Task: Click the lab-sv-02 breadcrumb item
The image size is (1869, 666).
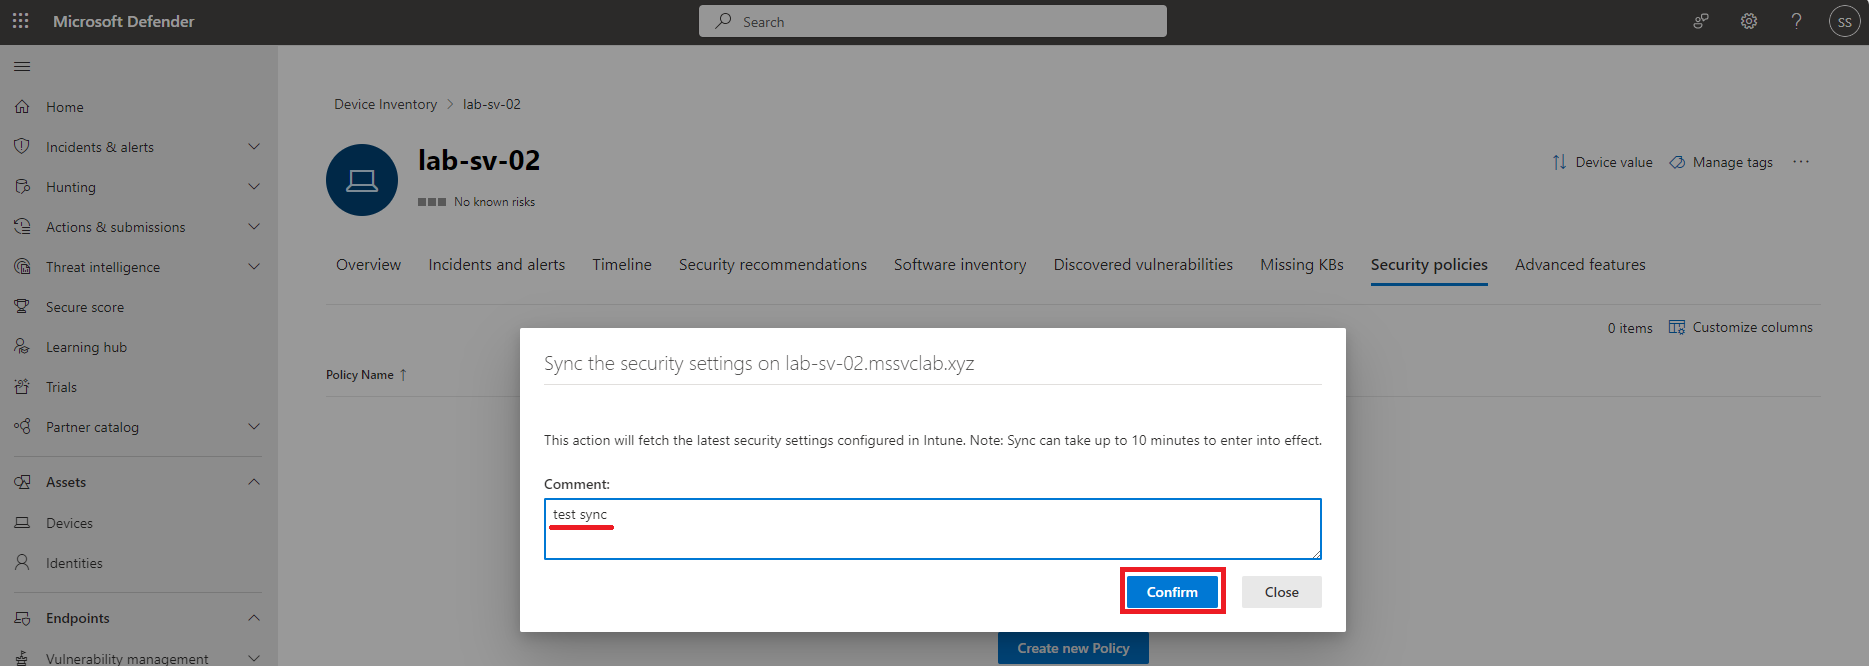Action: coord(492,104)
